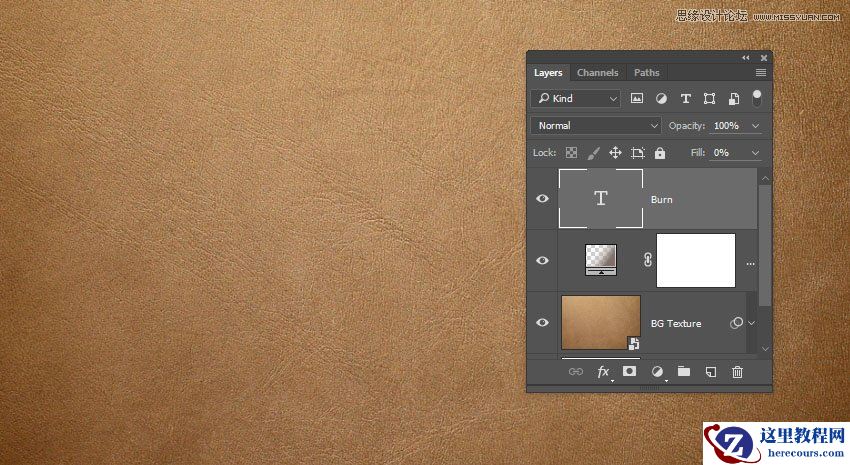Hide the Burn text layer
850x465 pixels.
[542, 198]
